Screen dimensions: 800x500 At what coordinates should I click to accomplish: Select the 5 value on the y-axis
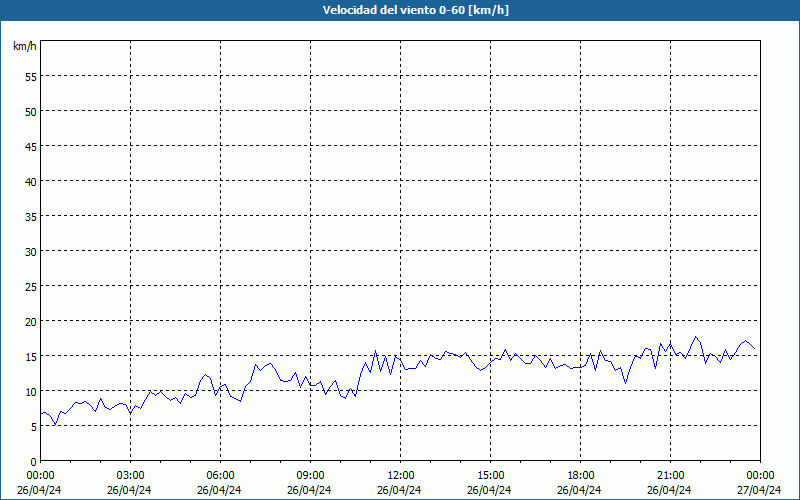coord(34,427)
